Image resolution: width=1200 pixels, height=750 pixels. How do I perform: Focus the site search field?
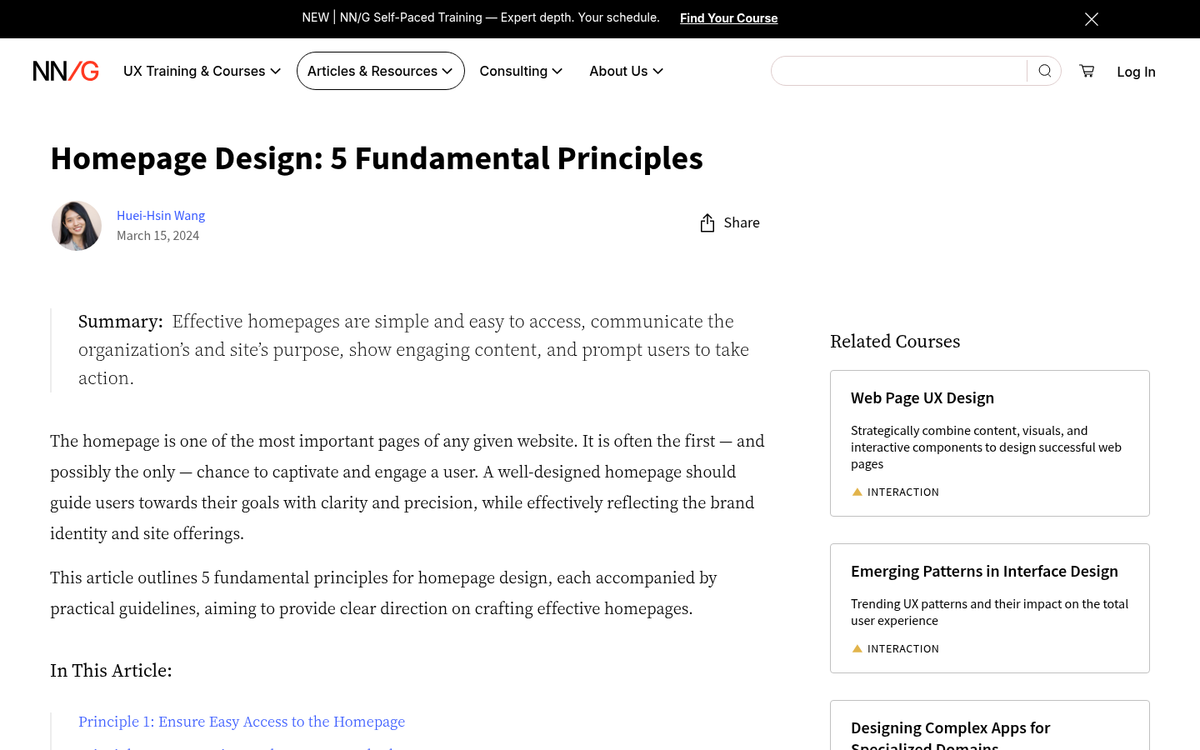tap(898, 71)
